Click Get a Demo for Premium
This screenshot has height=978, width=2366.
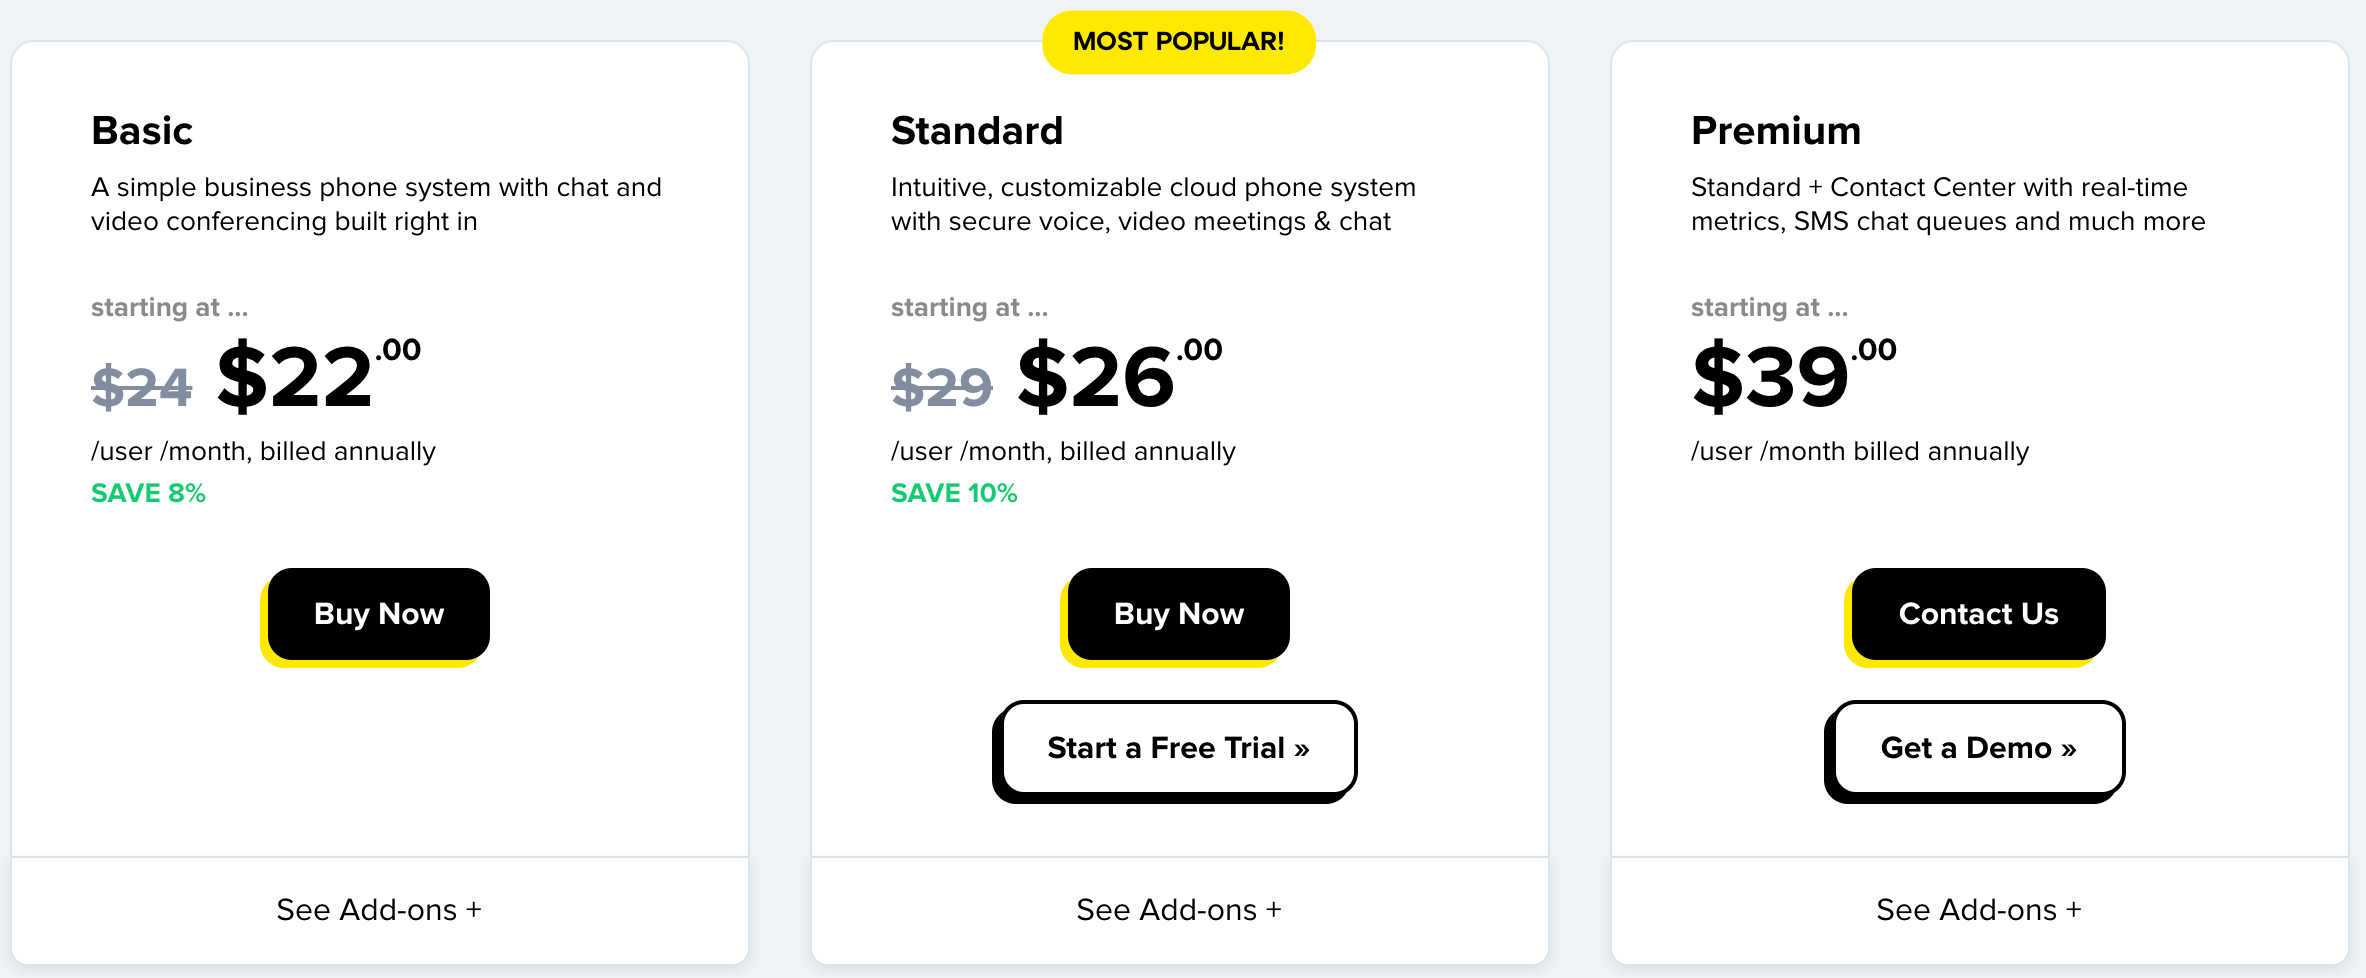point(1975,748)
